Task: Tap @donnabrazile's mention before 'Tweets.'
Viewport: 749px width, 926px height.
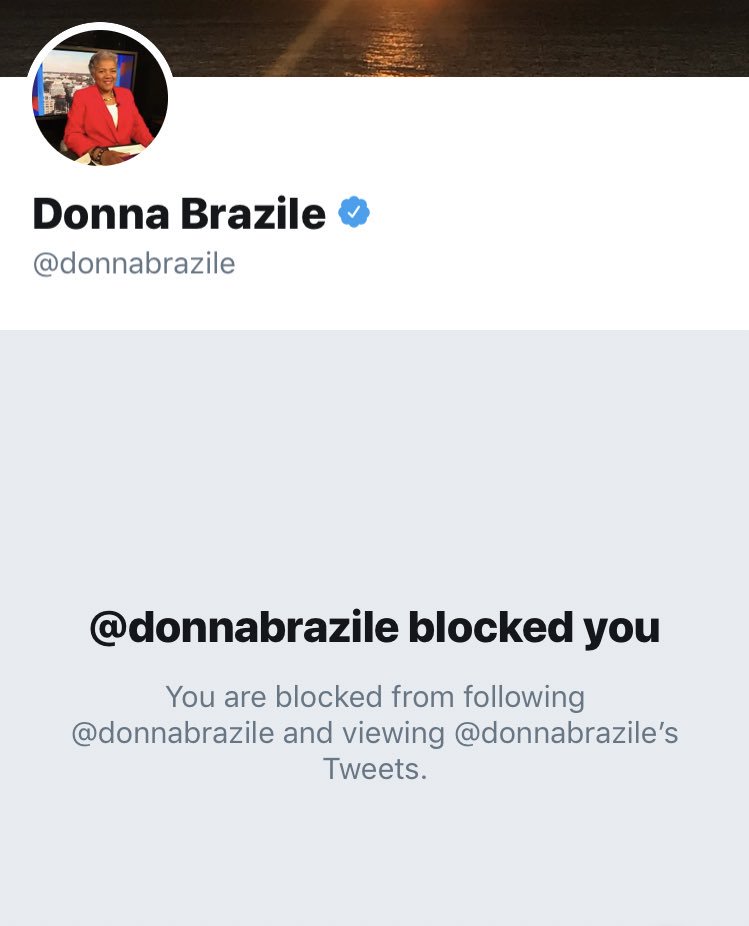Action: (x=566, y=733)
